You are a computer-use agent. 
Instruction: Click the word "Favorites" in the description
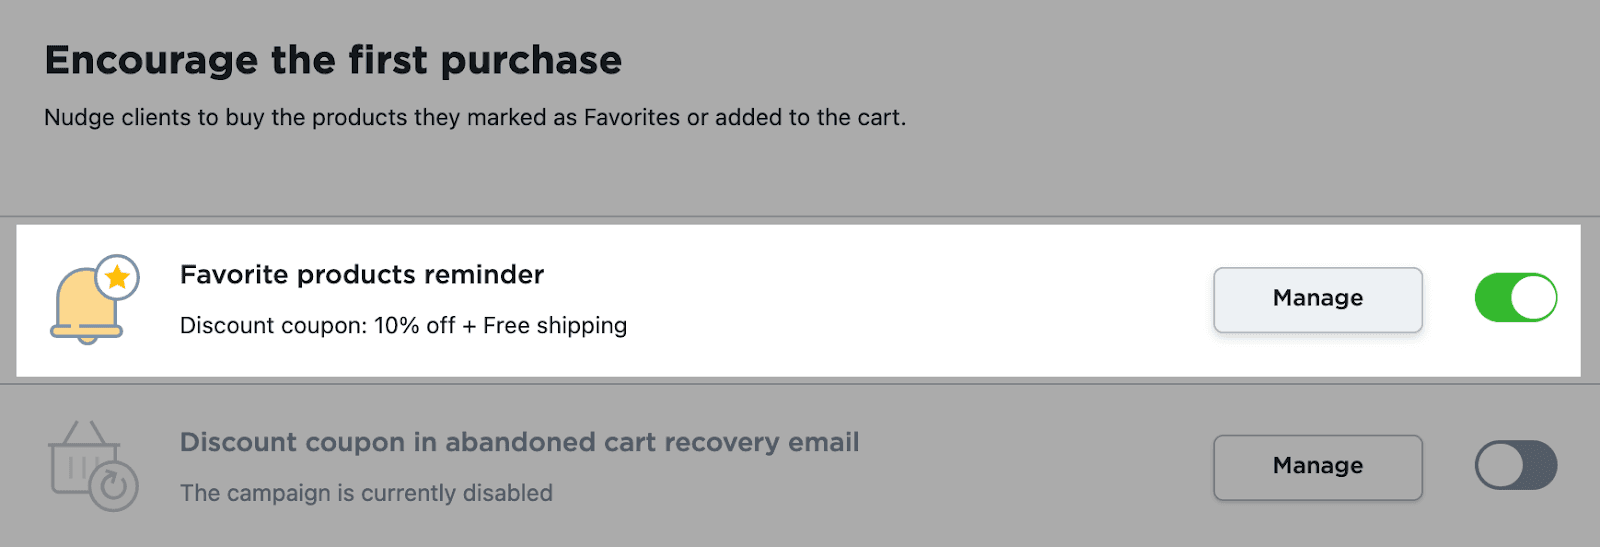point(632,118)
